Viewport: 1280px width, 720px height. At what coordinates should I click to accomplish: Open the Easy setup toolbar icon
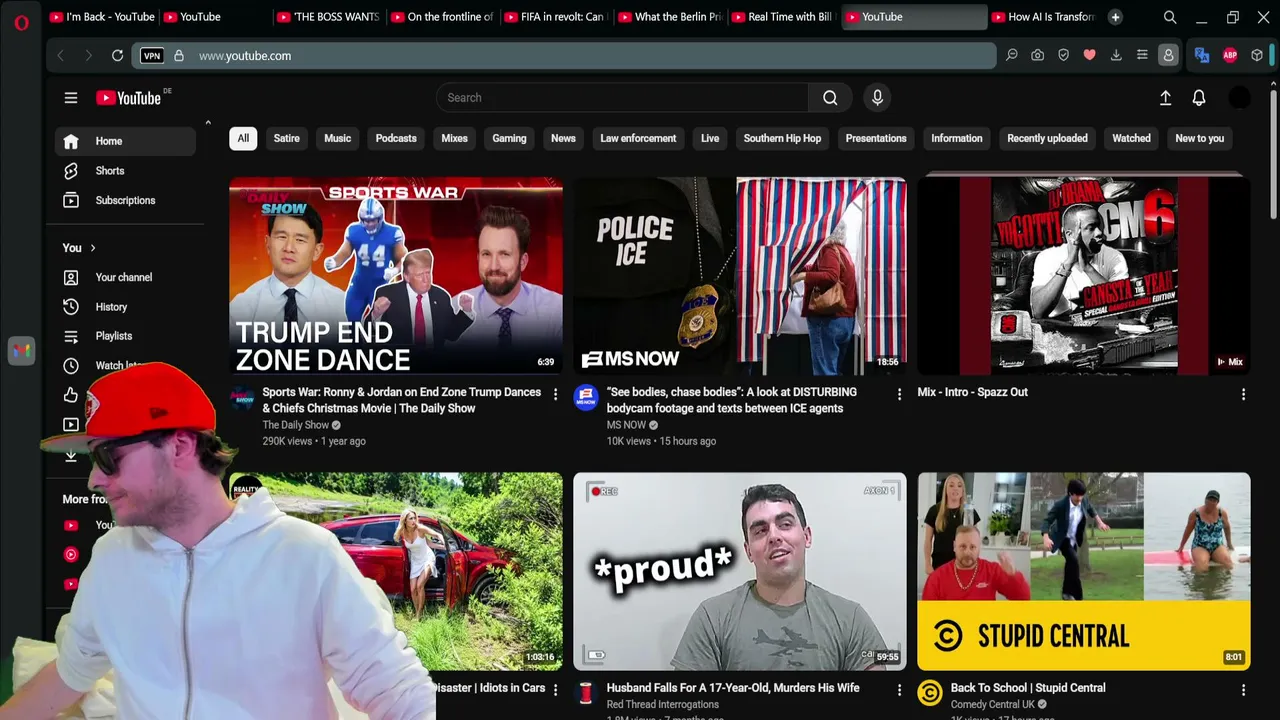(x=1142, y=56)
